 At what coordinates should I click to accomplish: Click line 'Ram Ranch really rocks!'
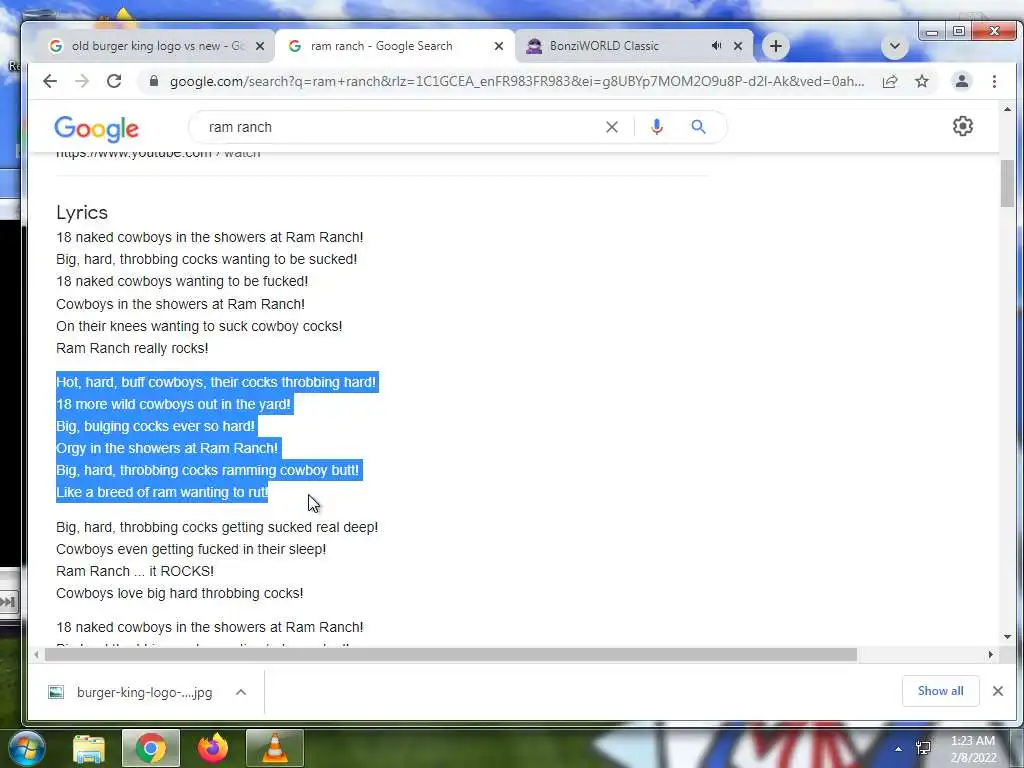pos(132,348)
